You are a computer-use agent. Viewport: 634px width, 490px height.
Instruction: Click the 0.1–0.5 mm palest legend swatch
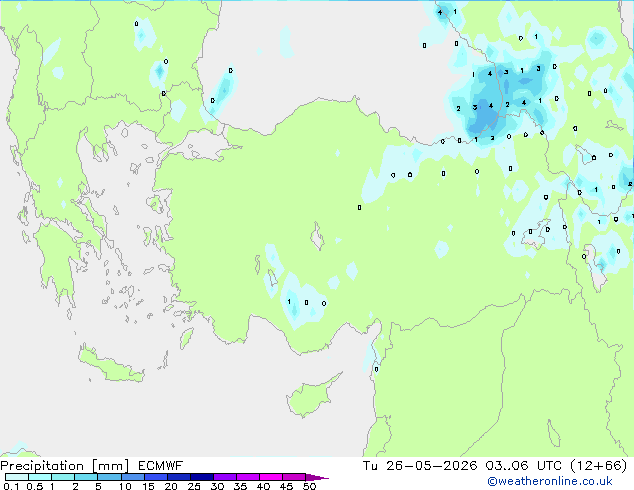[x=17, y=477]
